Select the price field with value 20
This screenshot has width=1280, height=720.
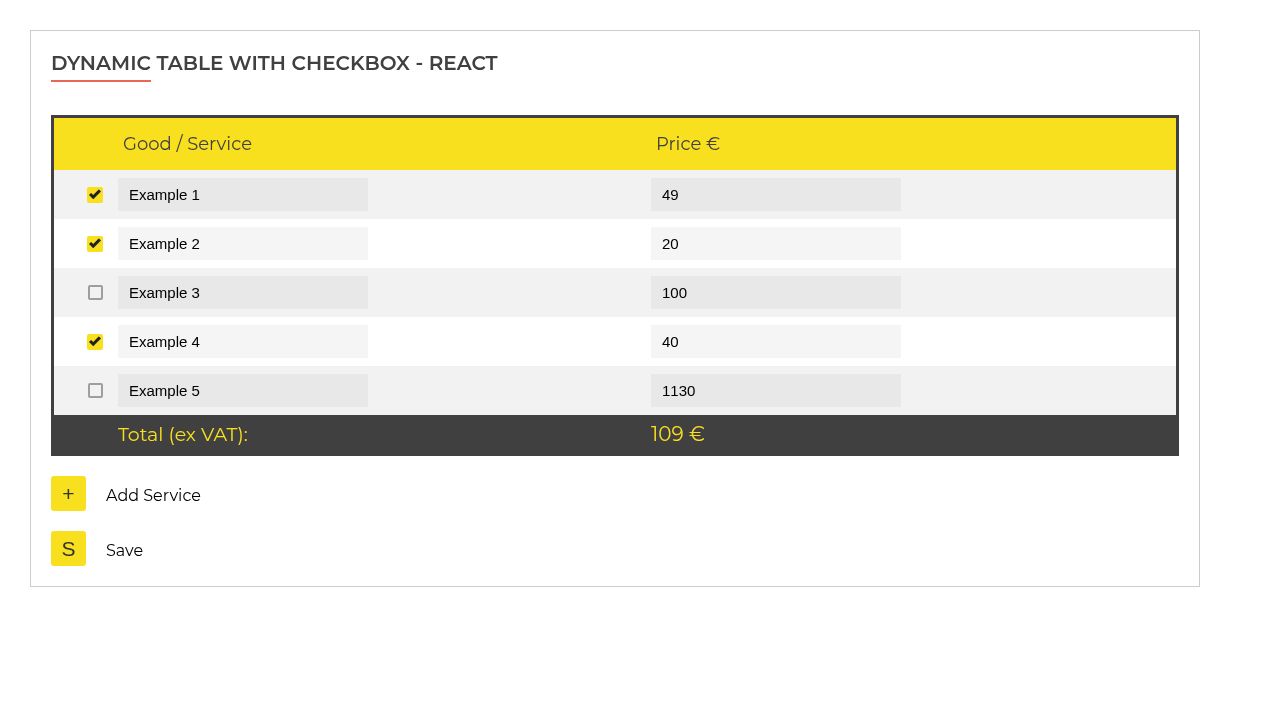[776, 243]
